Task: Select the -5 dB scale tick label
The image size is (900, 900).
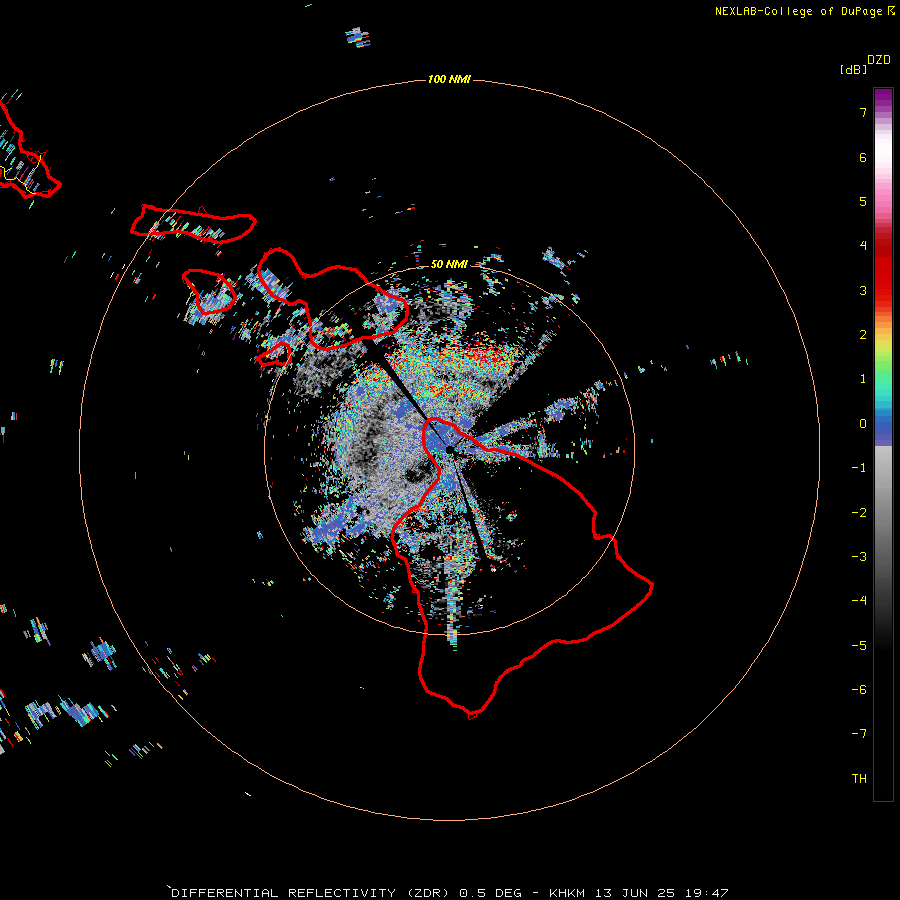Action: click(x=859, y=646)
